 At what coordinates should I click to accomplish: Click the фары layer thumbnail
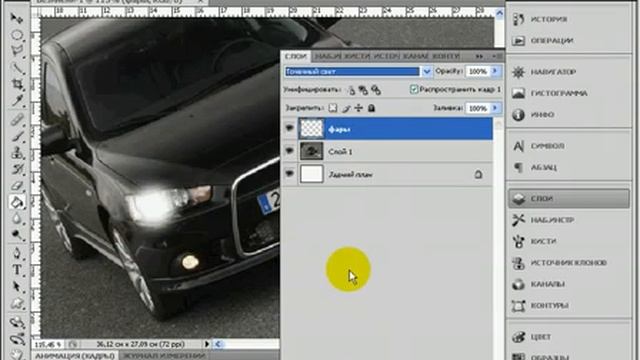(x=311, y=129)
